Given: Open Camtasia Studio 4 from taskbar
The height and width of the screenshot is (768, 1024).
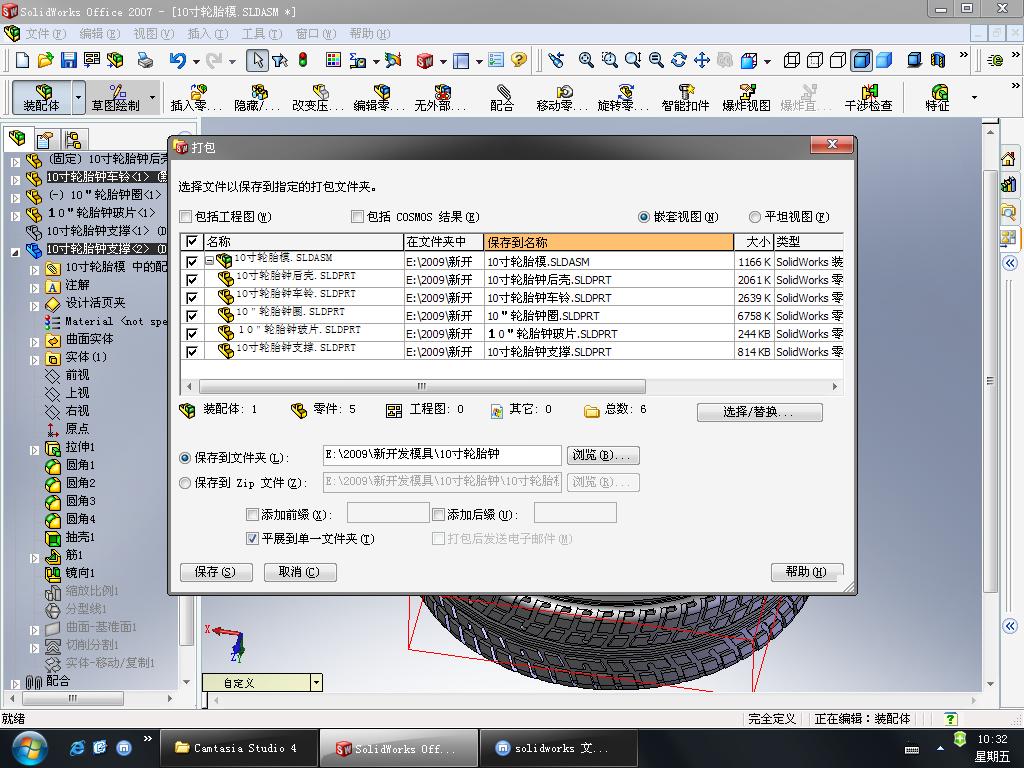Looking at the screenshot, I should [x=238, y=748].
